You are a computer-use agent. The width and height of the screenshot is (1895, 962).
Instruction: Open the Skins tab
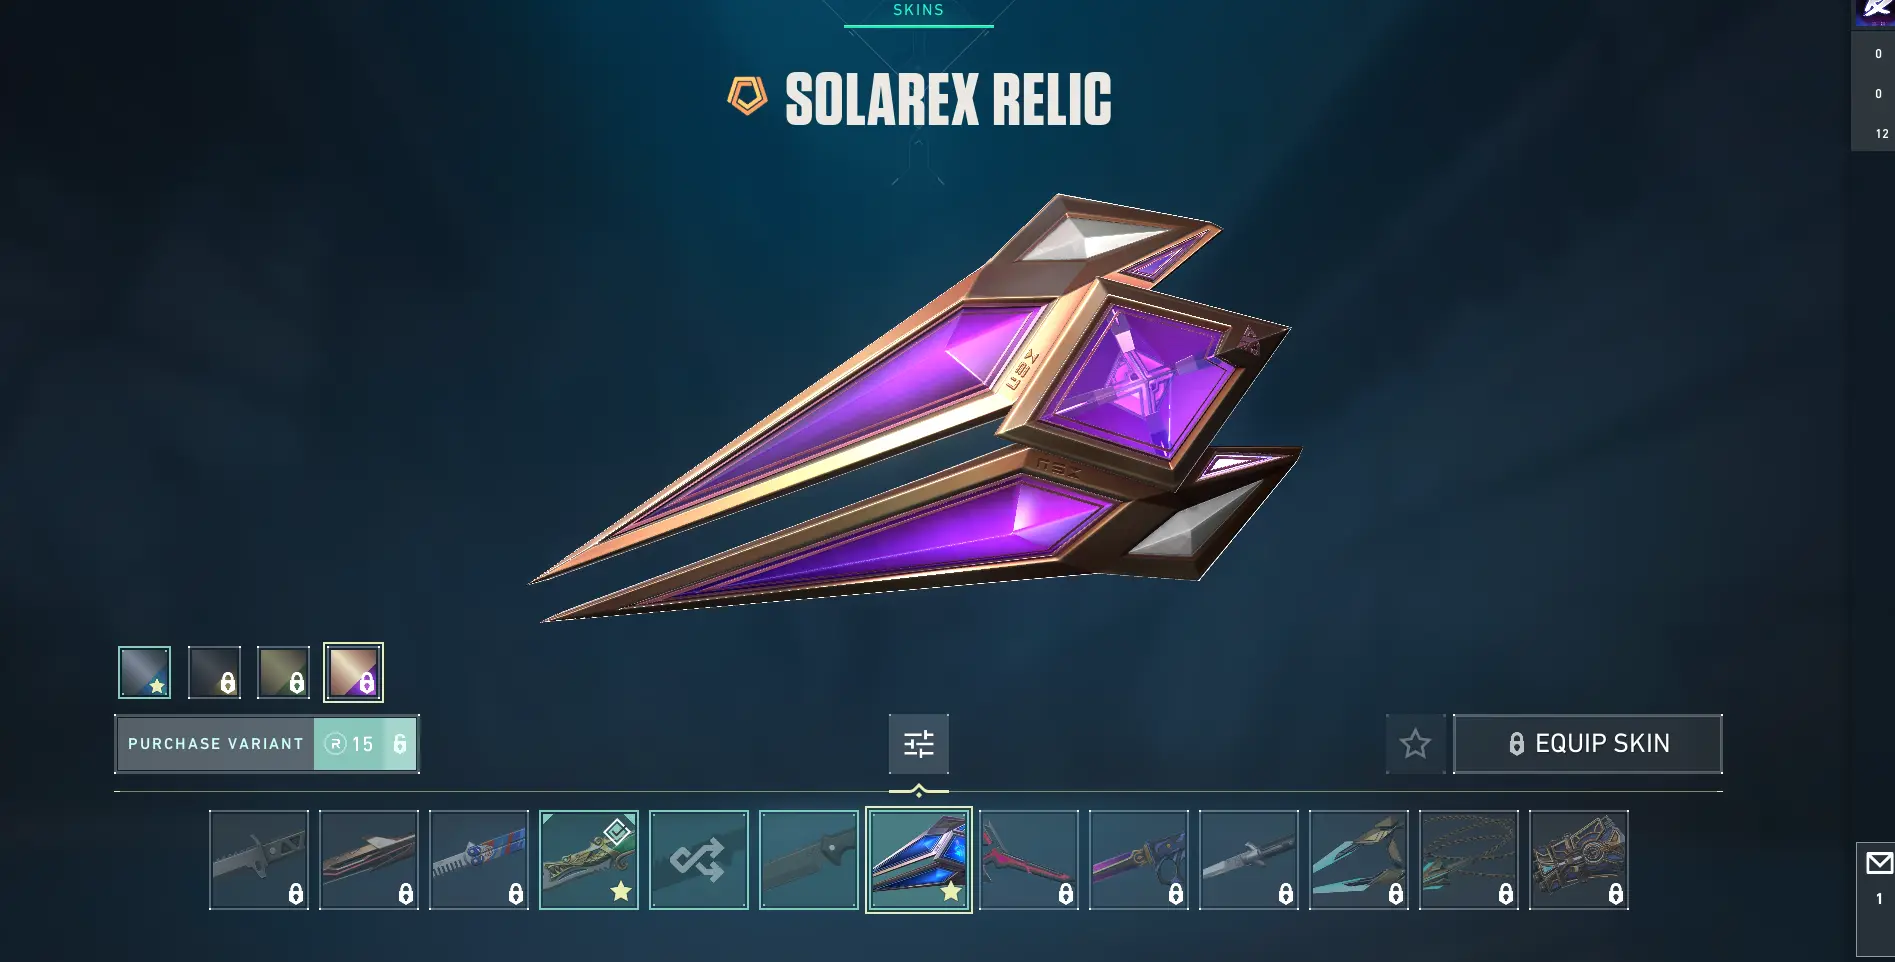point(918,11)
